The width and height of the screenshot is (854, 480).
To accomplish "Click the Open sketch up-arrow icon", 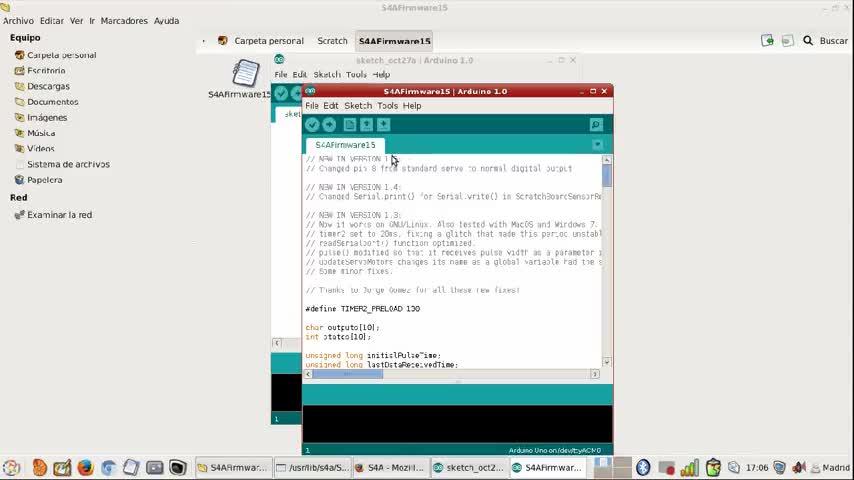I will (367, 125).
